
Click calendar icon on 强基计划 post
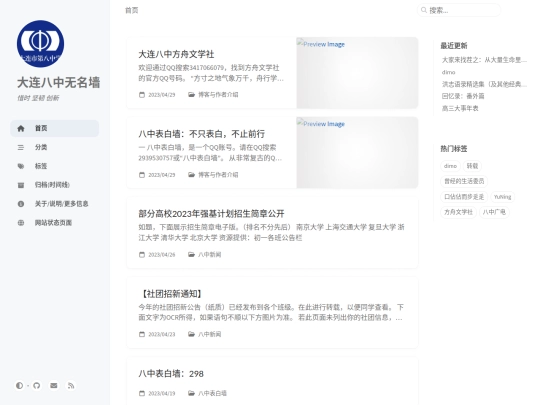[142, 255]
